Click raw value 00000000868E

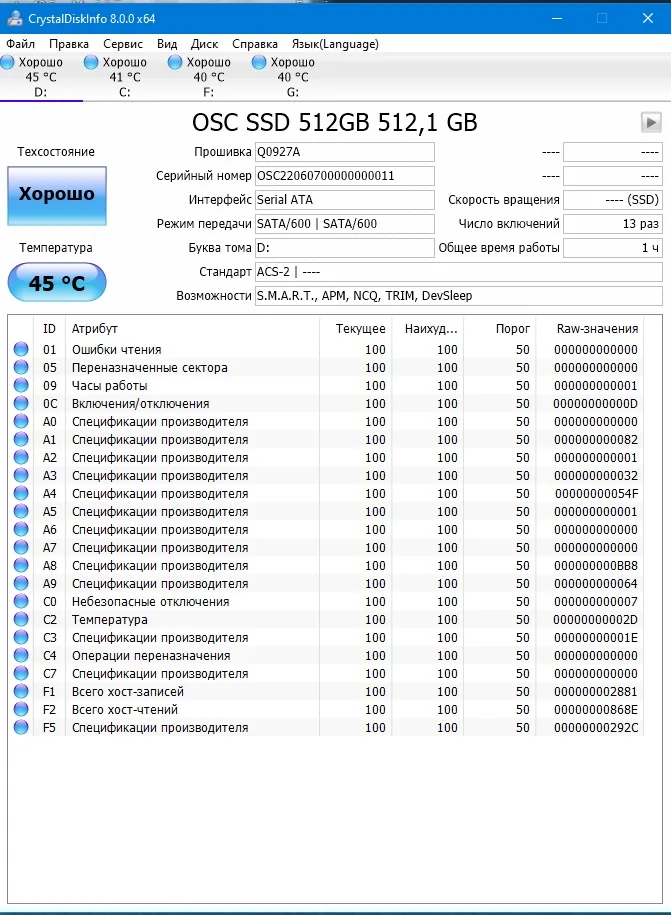click(x=596, y=710)
